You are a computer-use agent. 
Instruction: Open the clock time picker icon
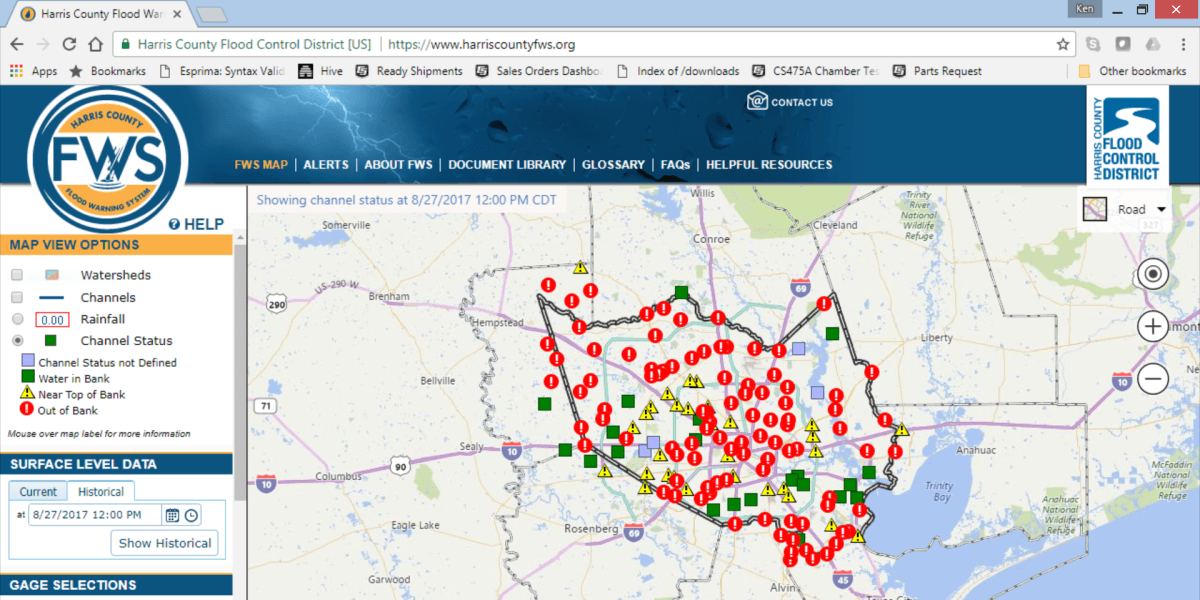(191, 516)
